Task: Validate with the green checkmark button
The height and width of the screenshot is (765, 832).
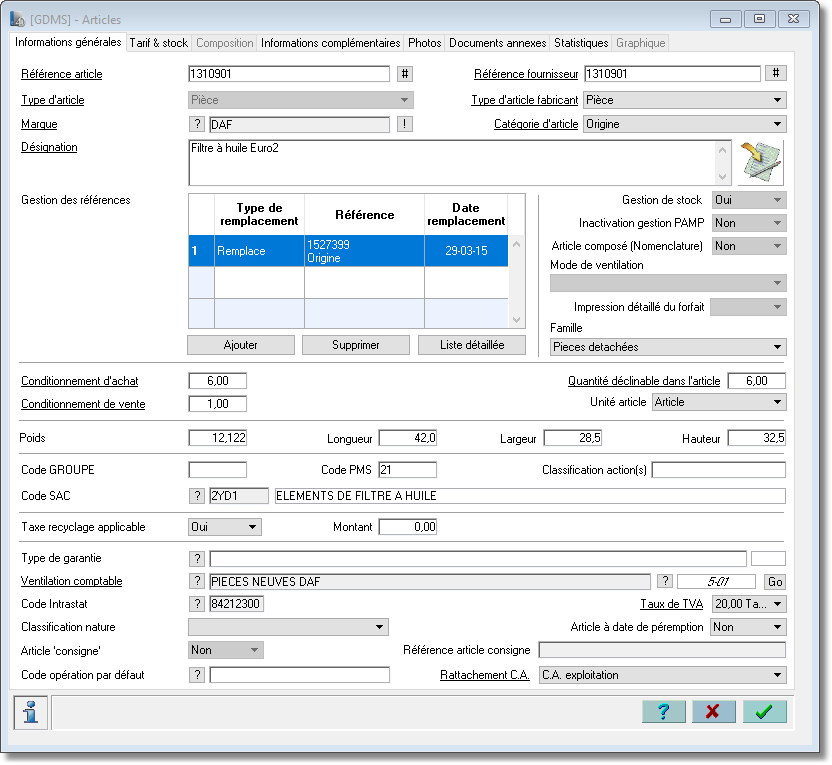Action: pyautogui.click(x=764, y=711)
